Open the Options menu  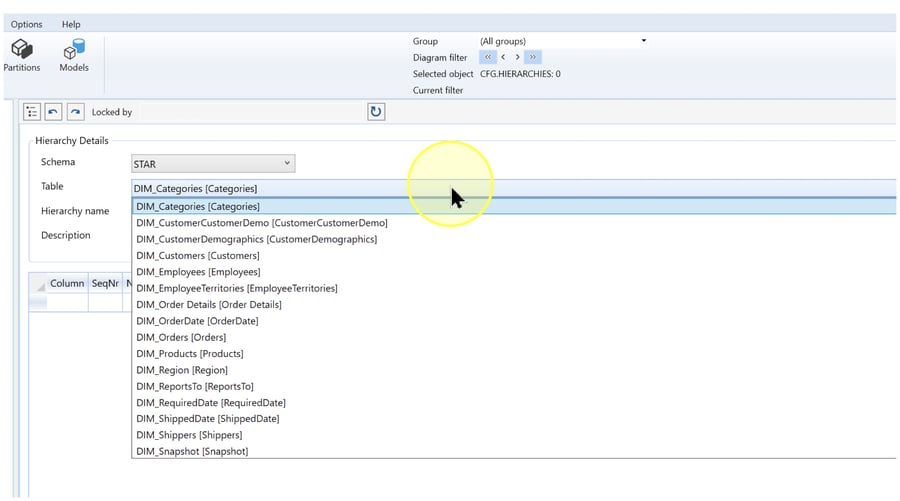point(26,24)
